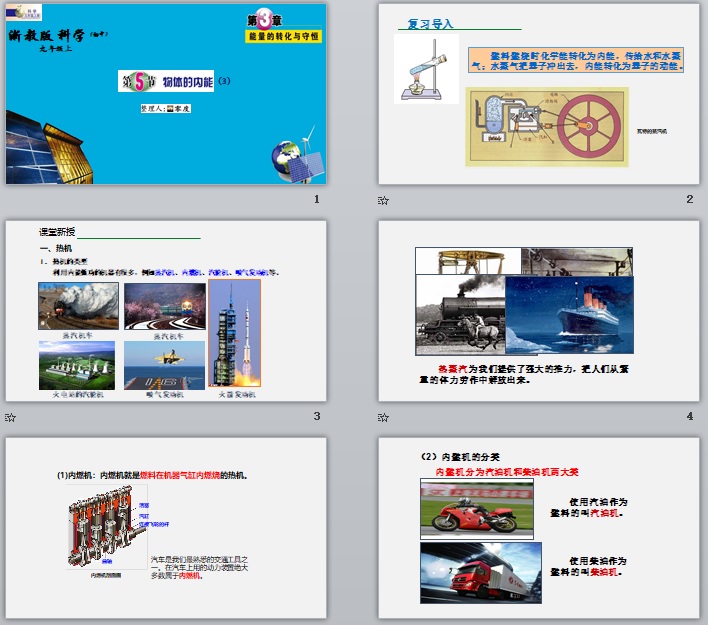Click the jet fighter picture on slide 3
The image size is (708, 625).
tap(164, 365)
